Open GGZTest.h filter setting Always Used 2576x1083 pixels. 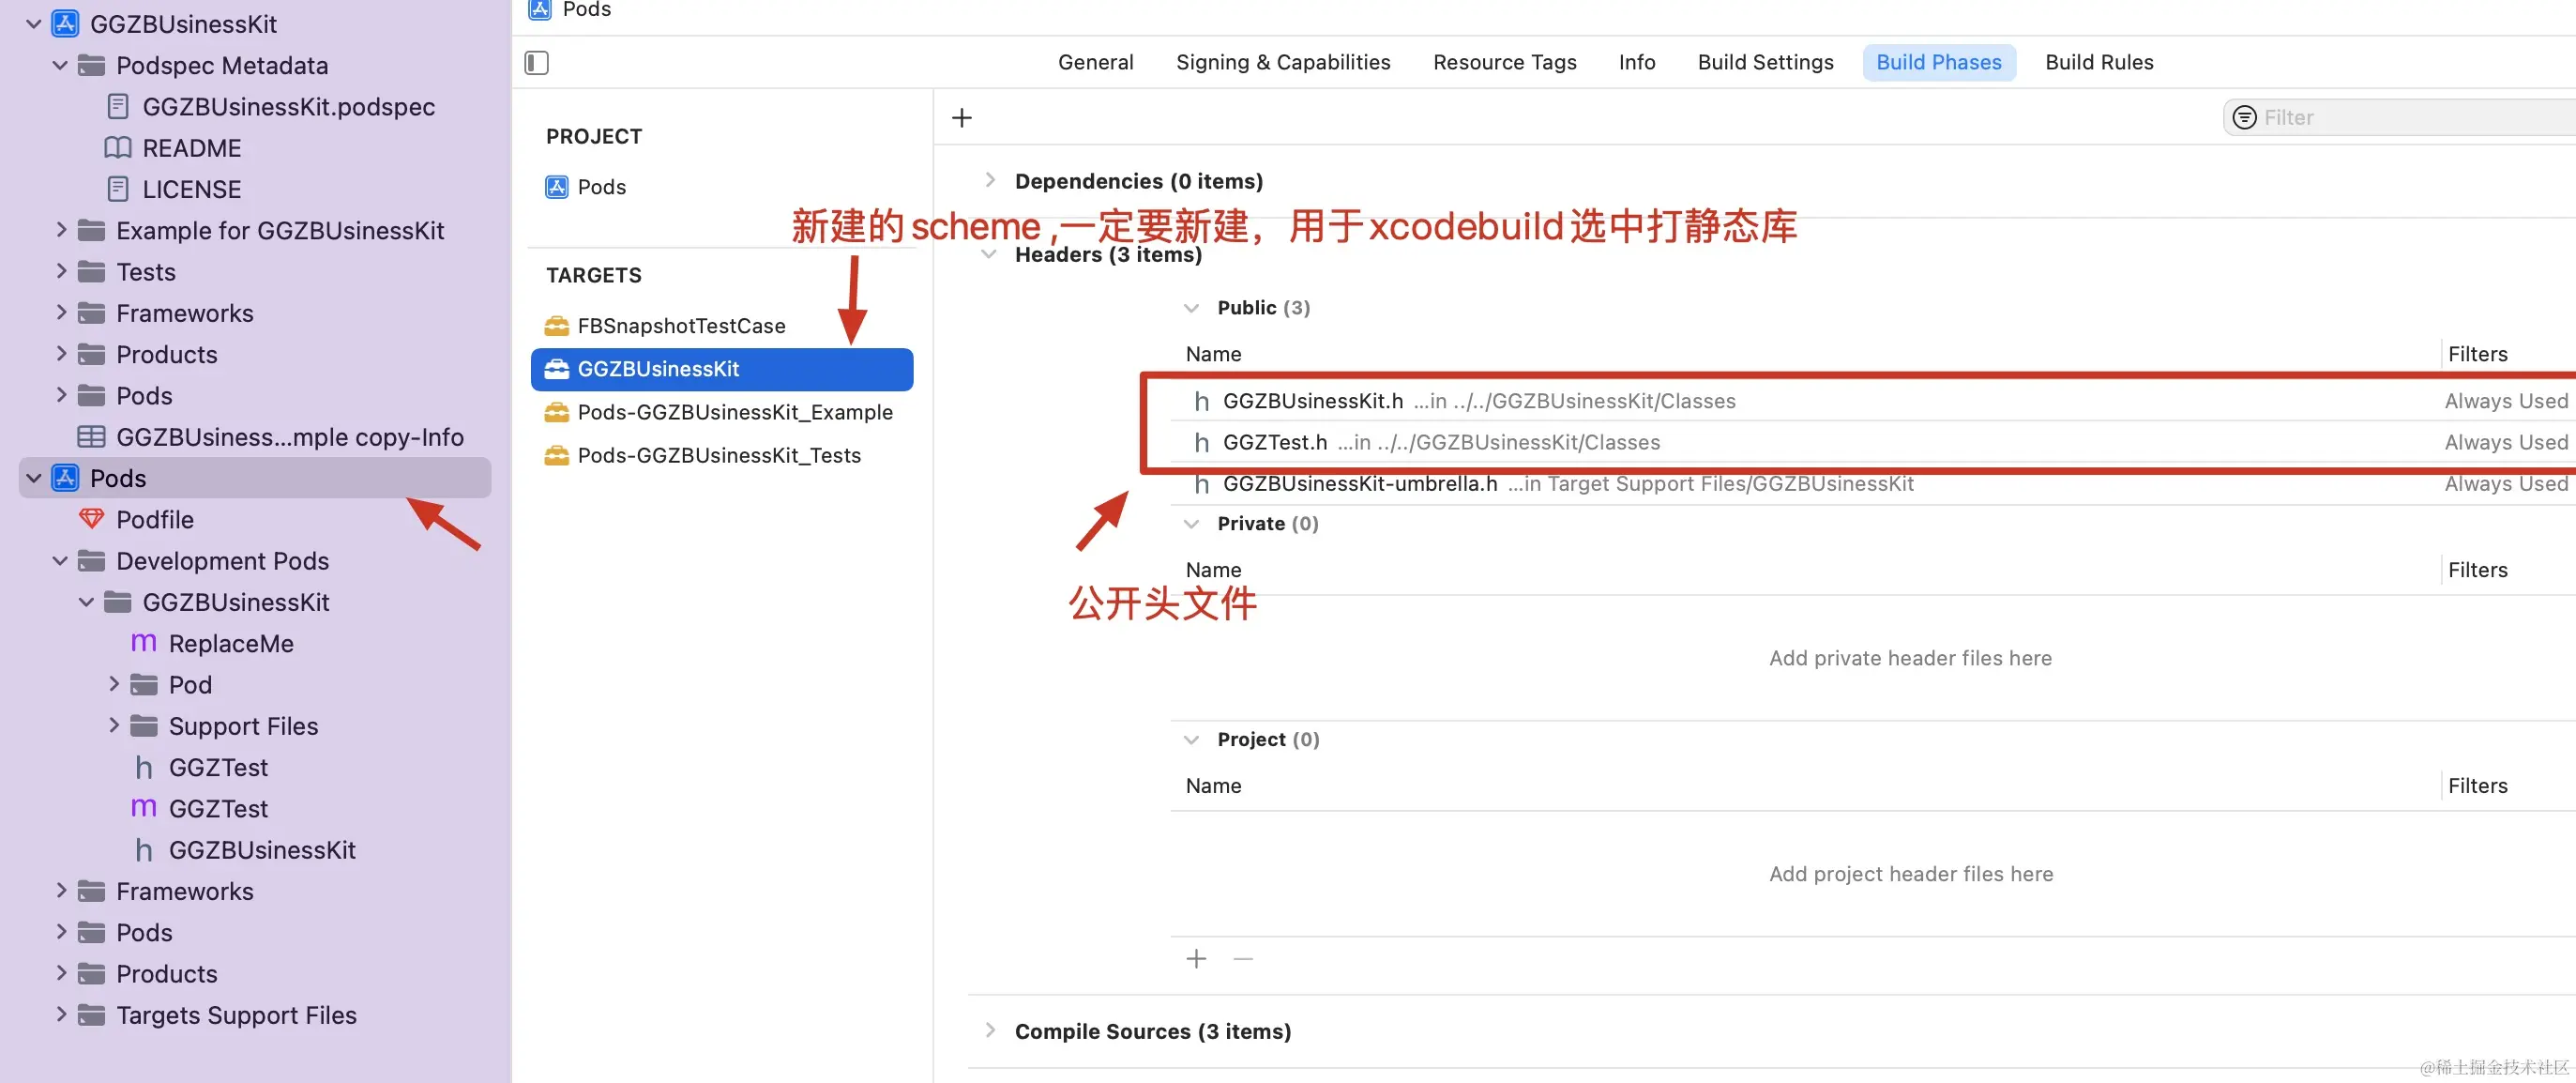pyautogui.click(x=2506, y=442)
